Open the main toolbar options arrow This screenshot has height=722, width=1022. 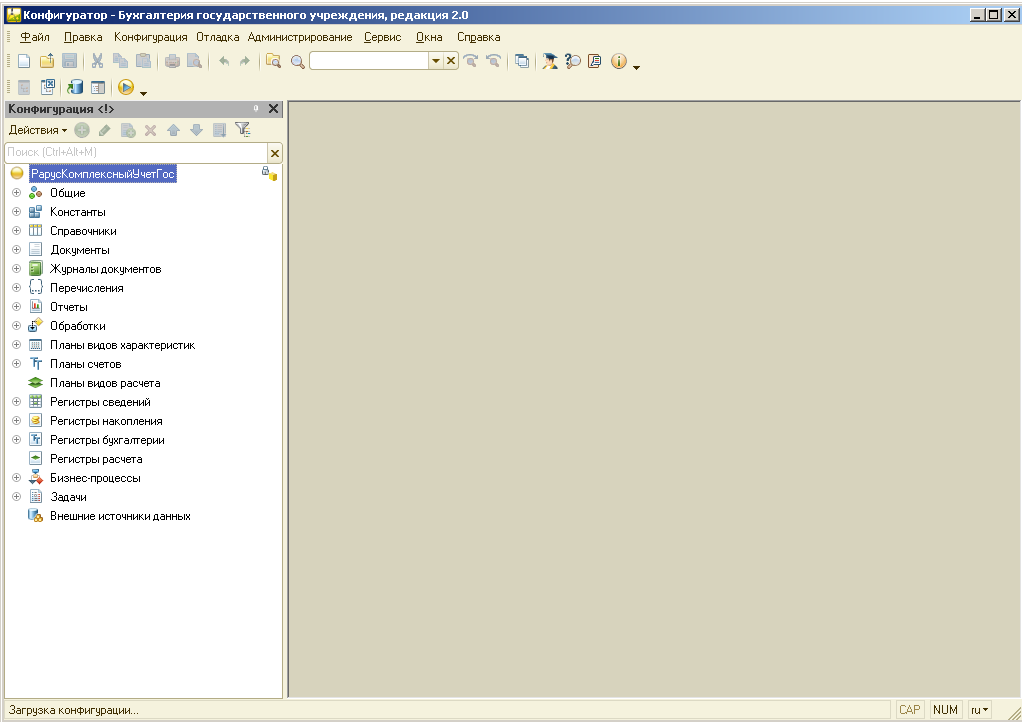[x=637, y=67]
